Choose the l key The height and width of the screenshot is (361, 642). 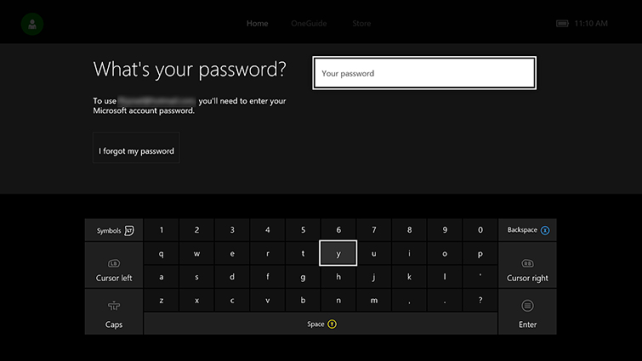445,277
